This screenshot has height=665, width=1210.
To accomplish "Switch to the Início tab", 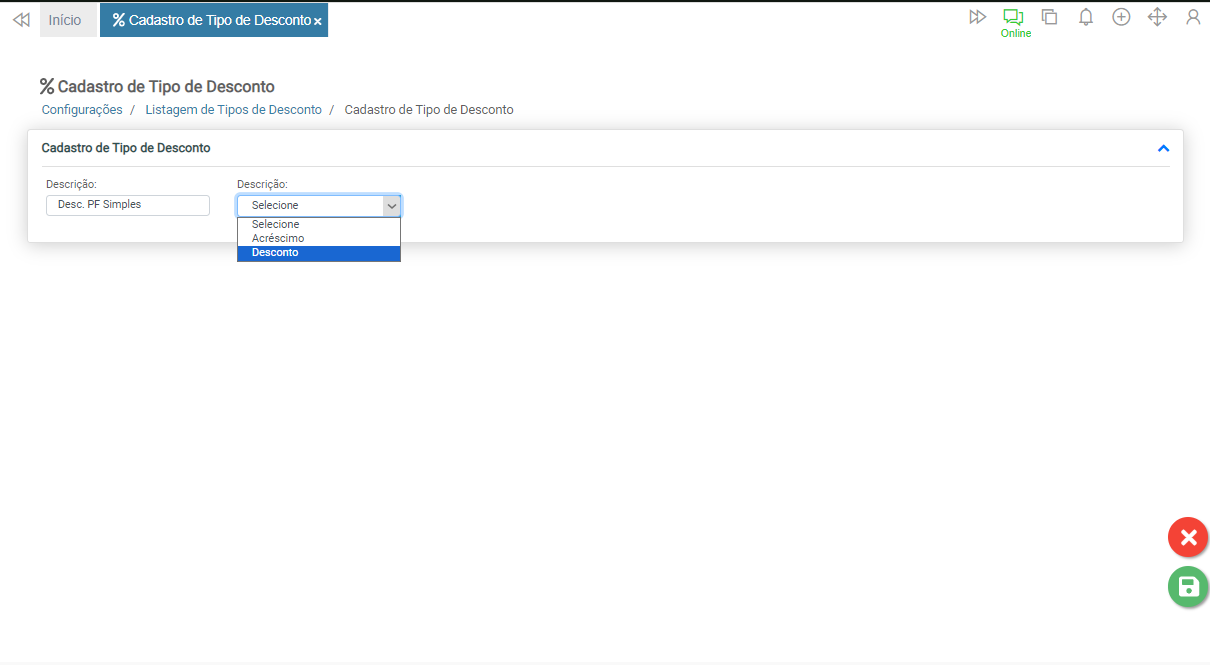I will pyautogui.click(x=65, y=20).
